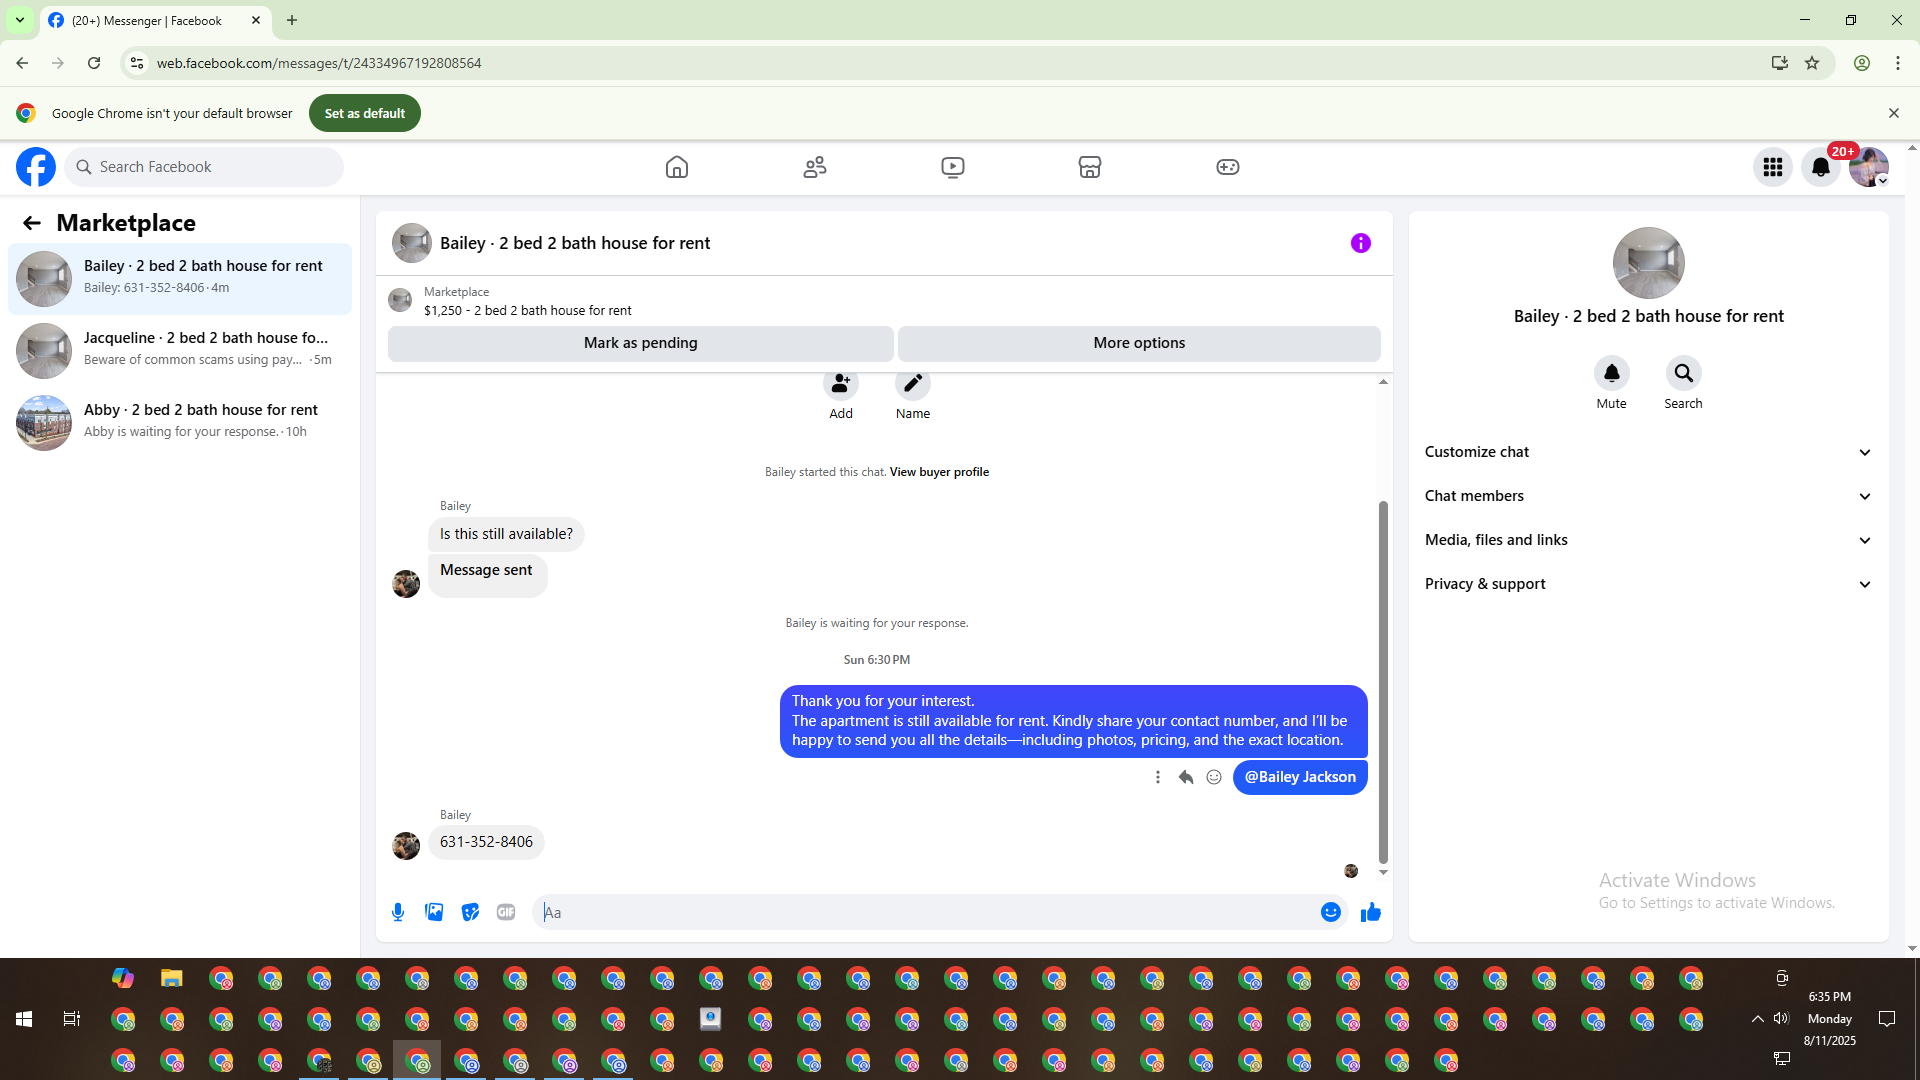Screen dimensions: 1920x1080
Task: Open Marketplace from top navigation
Action: pos(1090,167)
